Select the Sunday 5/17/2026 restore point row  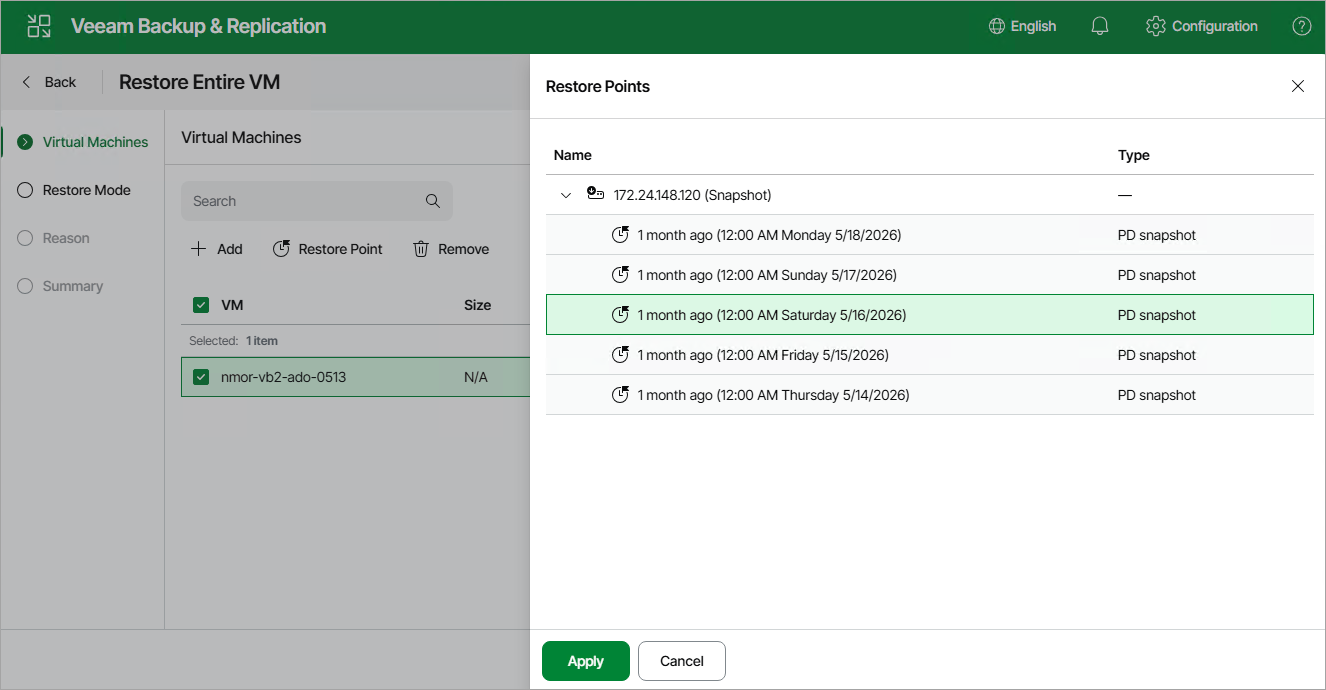click(930, 275)
